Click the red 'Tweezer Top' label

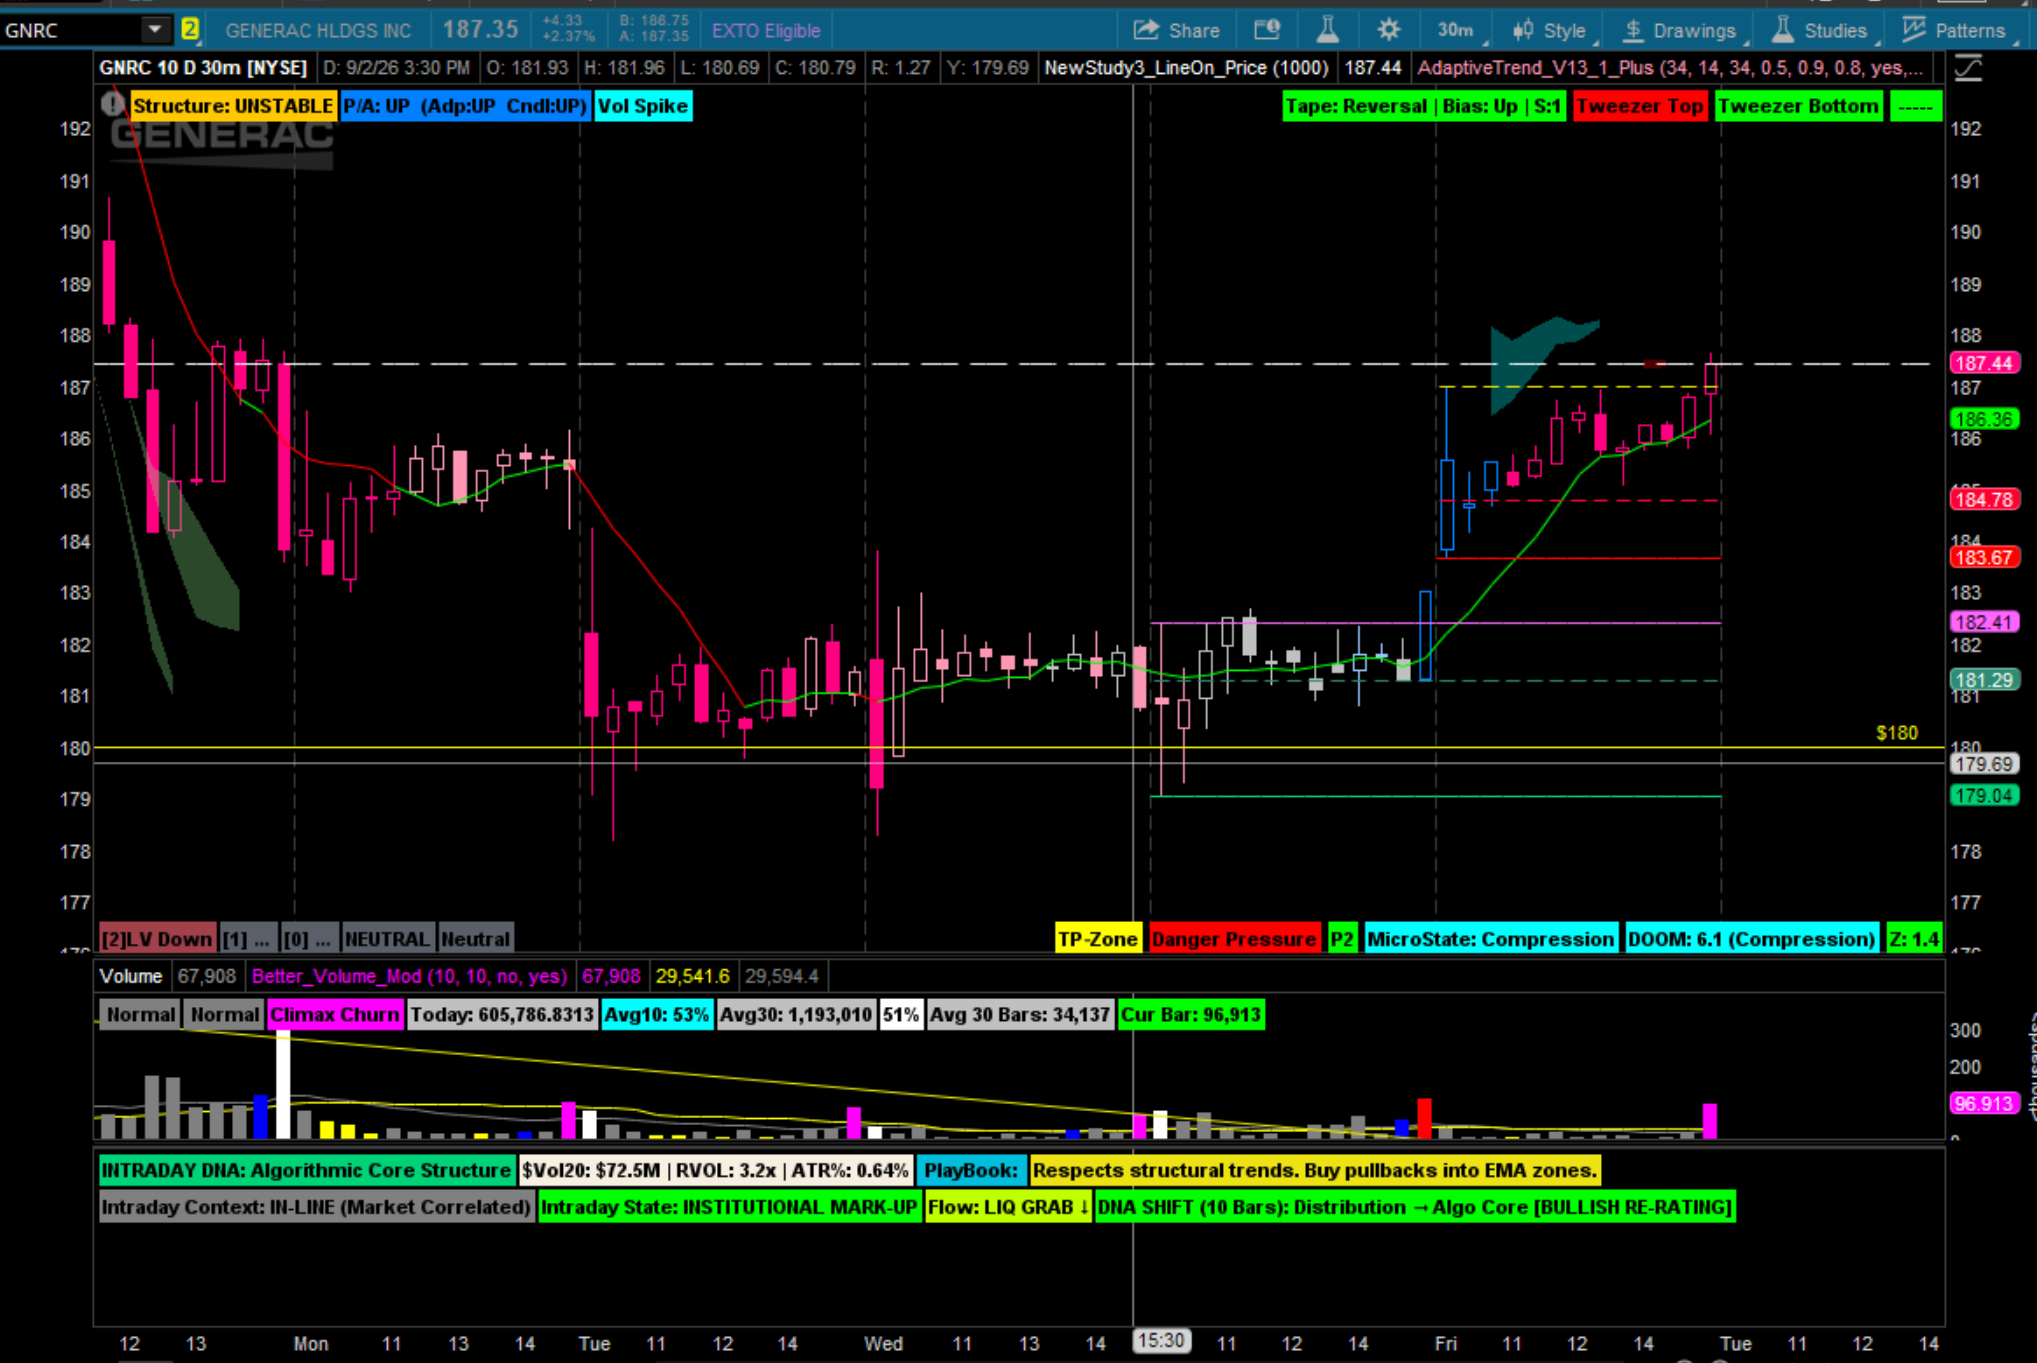click(1640, 106)
